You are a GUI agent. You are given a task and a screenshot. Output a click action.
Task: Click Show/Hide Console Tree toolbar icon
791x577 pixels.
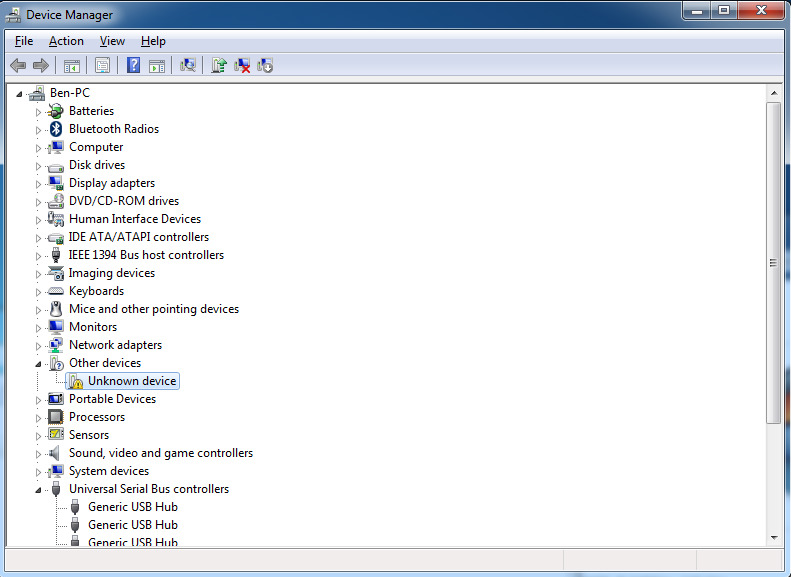click(x=72, y=66)
